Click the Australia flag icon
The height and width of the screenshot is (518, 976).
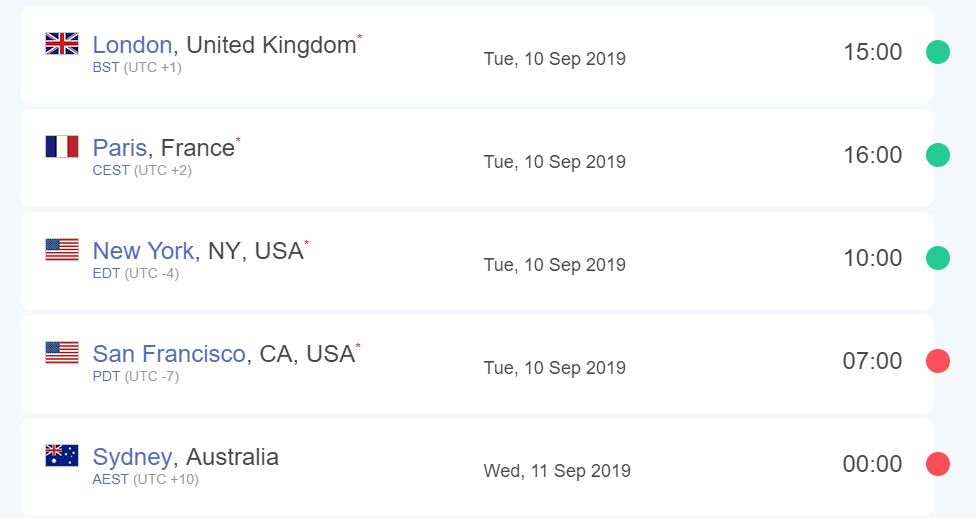[62, 456]
